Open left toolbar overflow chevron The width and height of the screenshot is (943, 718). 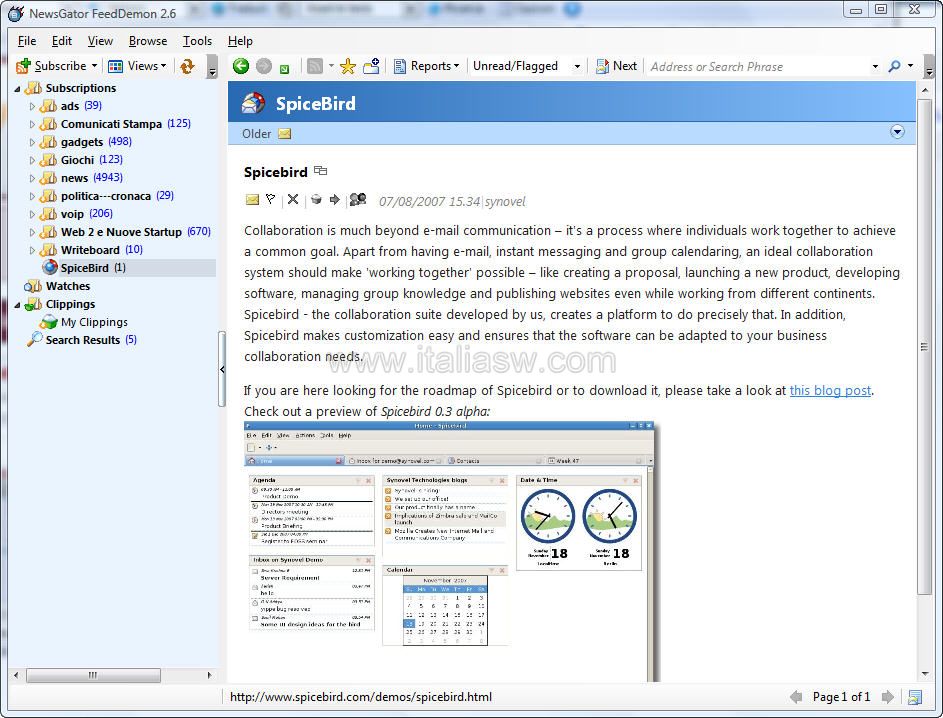click(x=212, y=67)
